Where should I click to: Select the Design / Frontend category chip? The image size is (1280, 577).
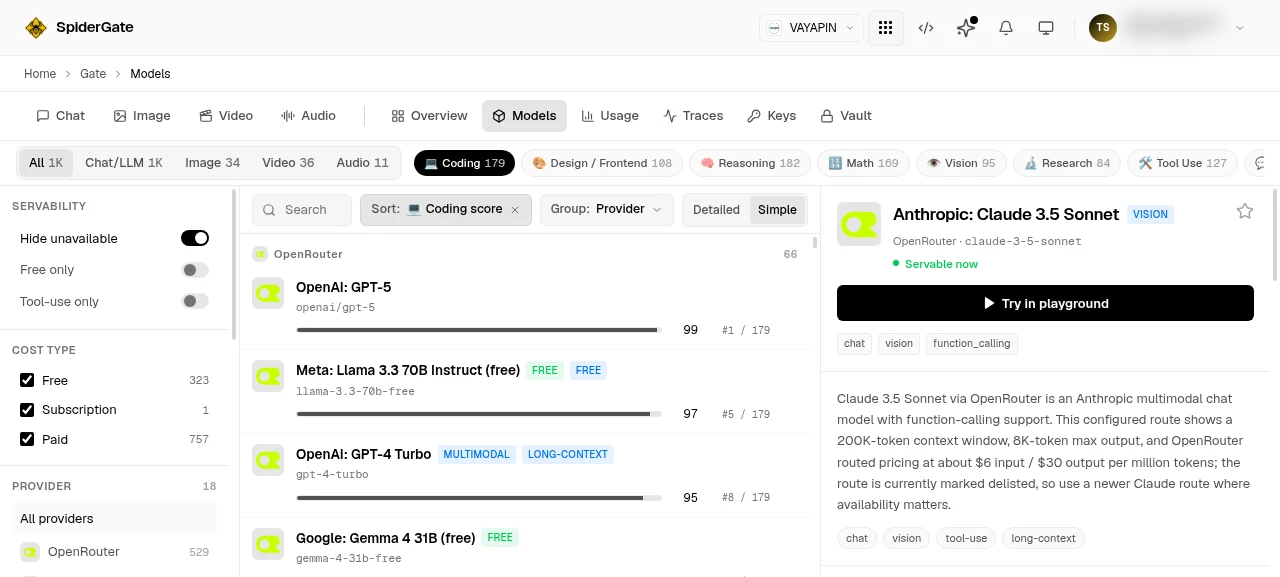click(602, 163)
